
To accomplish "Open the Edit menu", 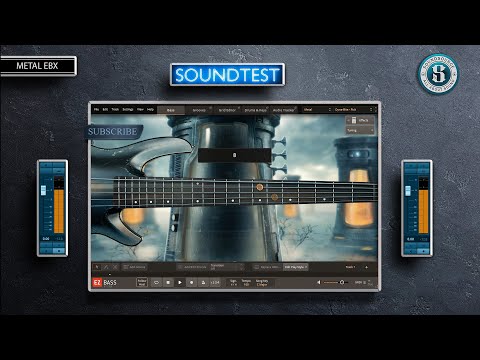I will tap(105, 109).
